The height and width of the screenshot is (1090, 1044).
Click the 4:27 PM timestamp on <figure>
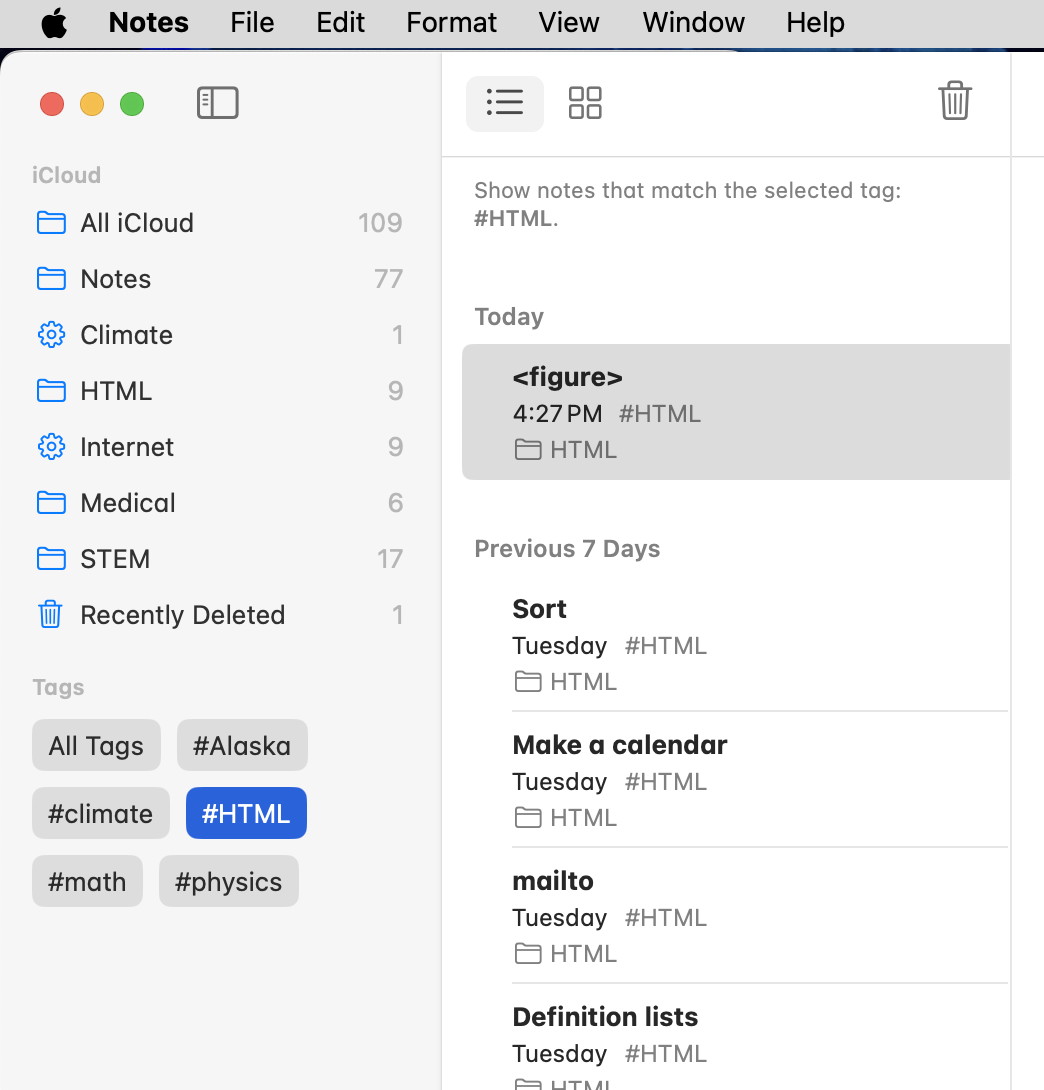coord(557,414)
